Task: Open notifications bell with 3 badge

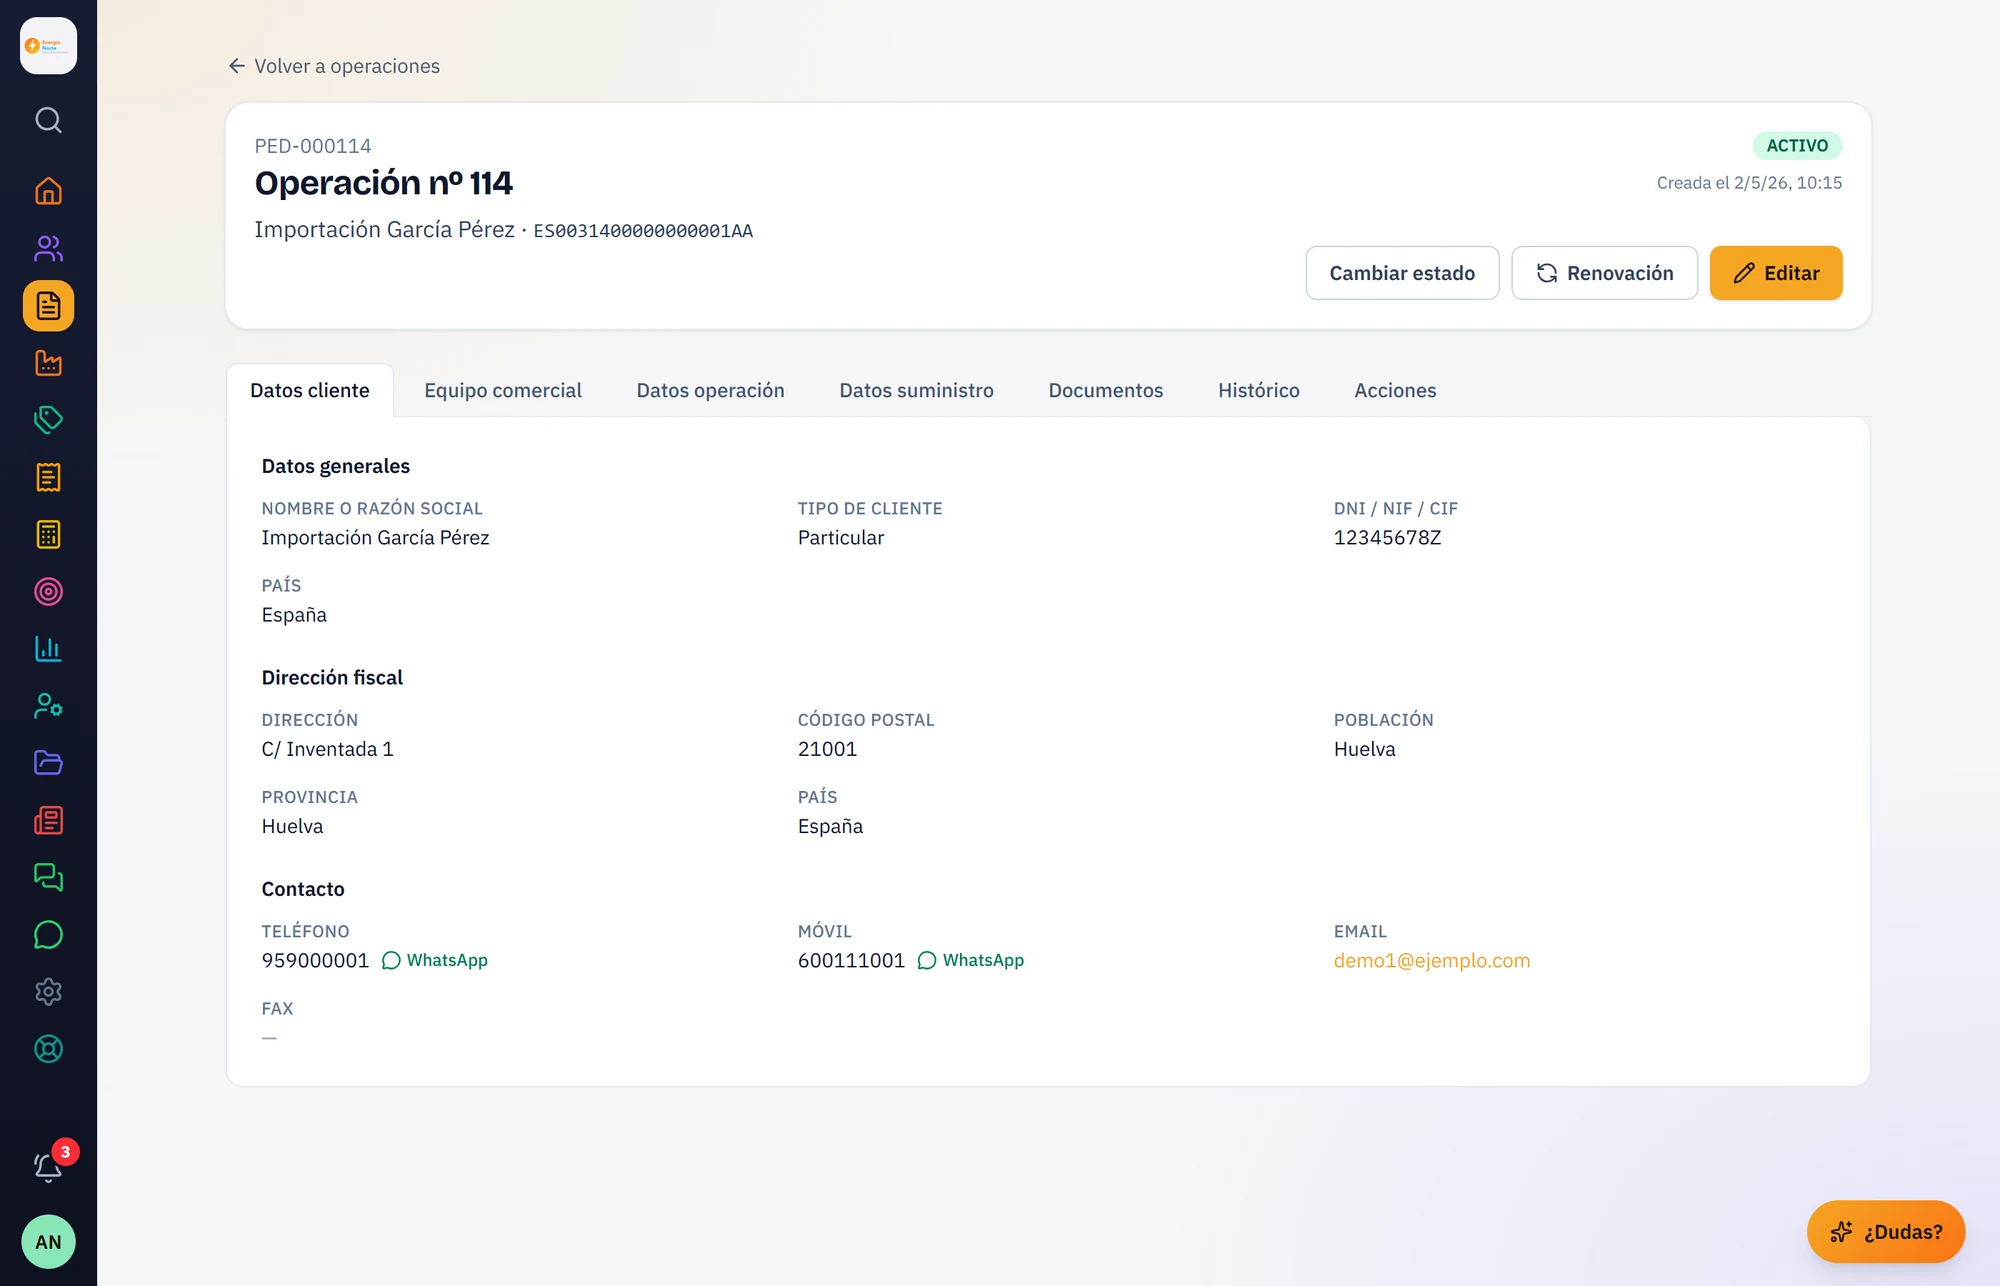Action: click(48, 1166)
